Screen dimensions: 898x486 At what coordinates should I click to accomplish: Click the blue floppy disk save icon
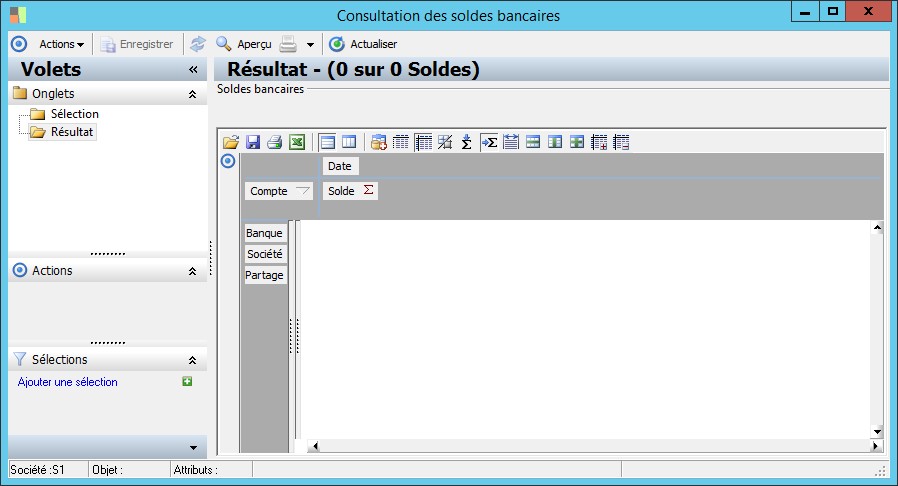tap(253, 142)
